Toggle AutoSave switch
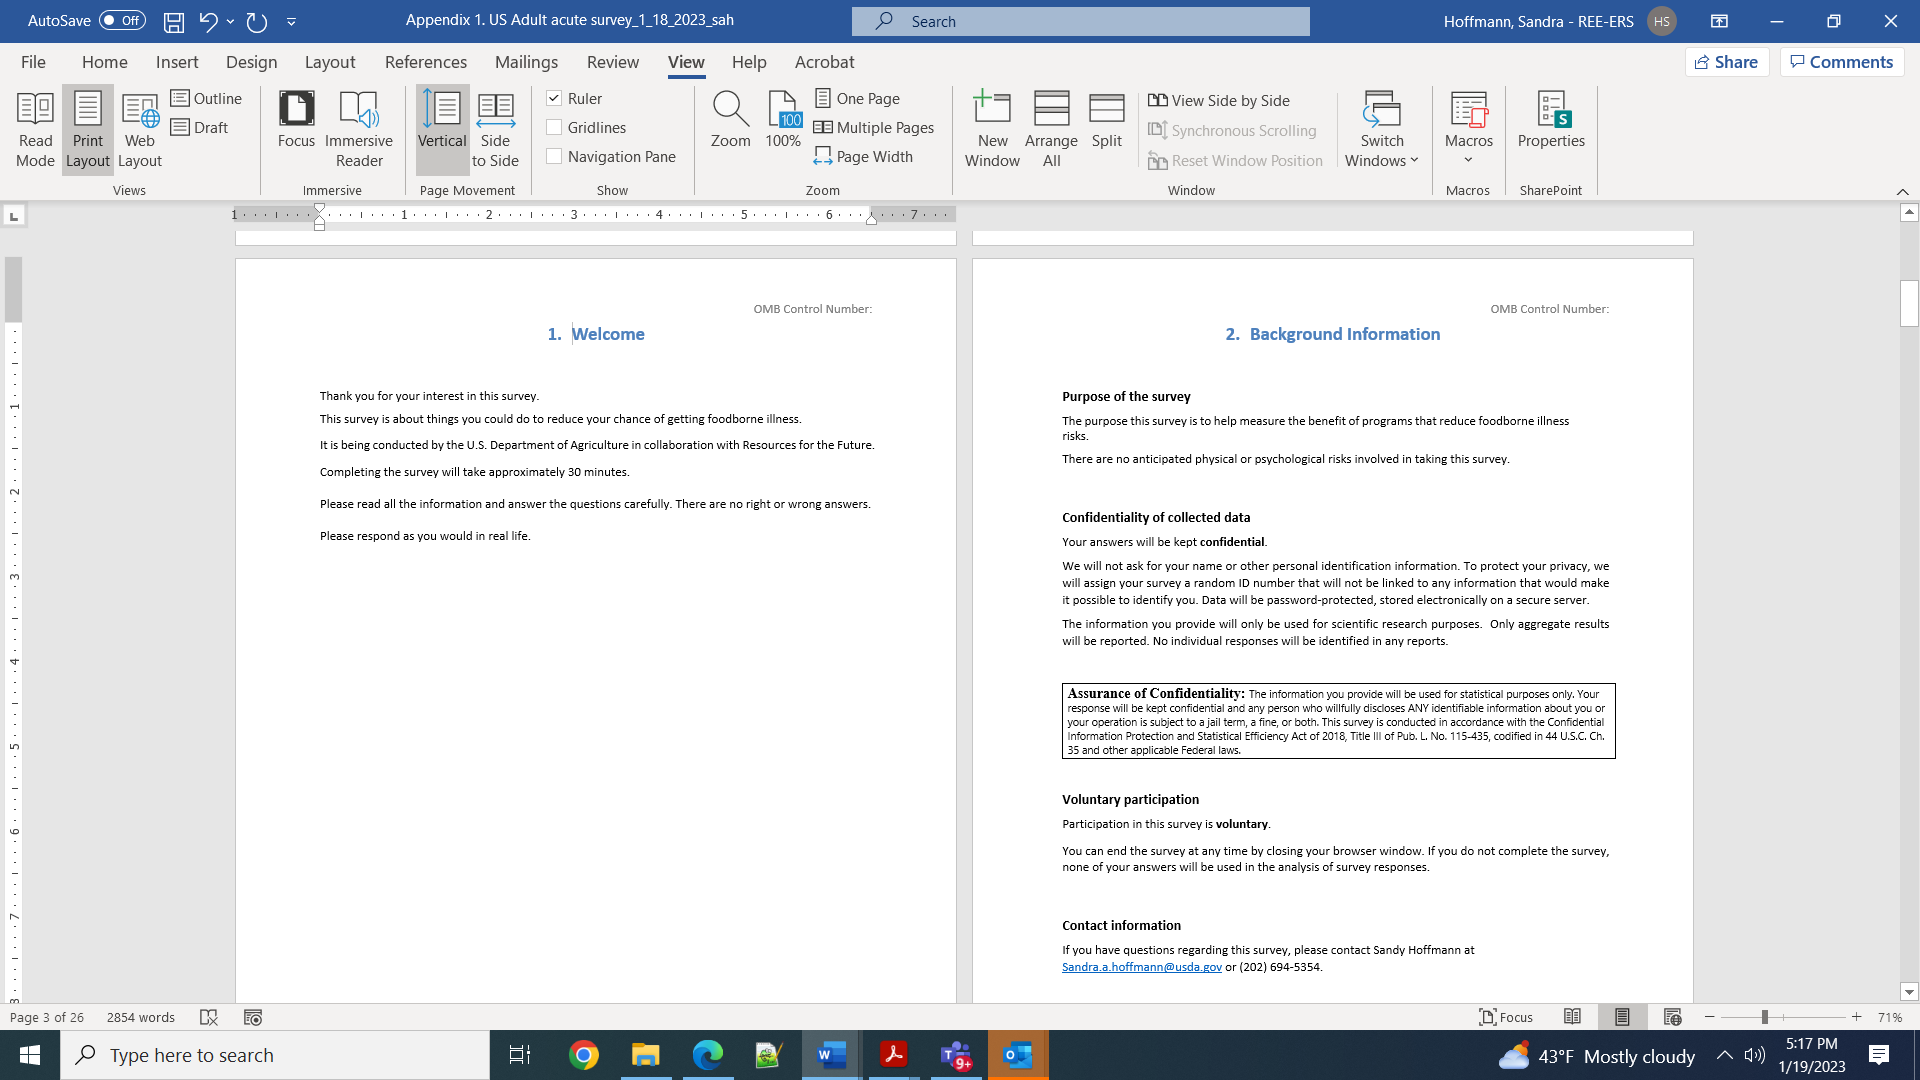Image resolution: width=1920 pixels, height=1080 pixels. point(122,20)
